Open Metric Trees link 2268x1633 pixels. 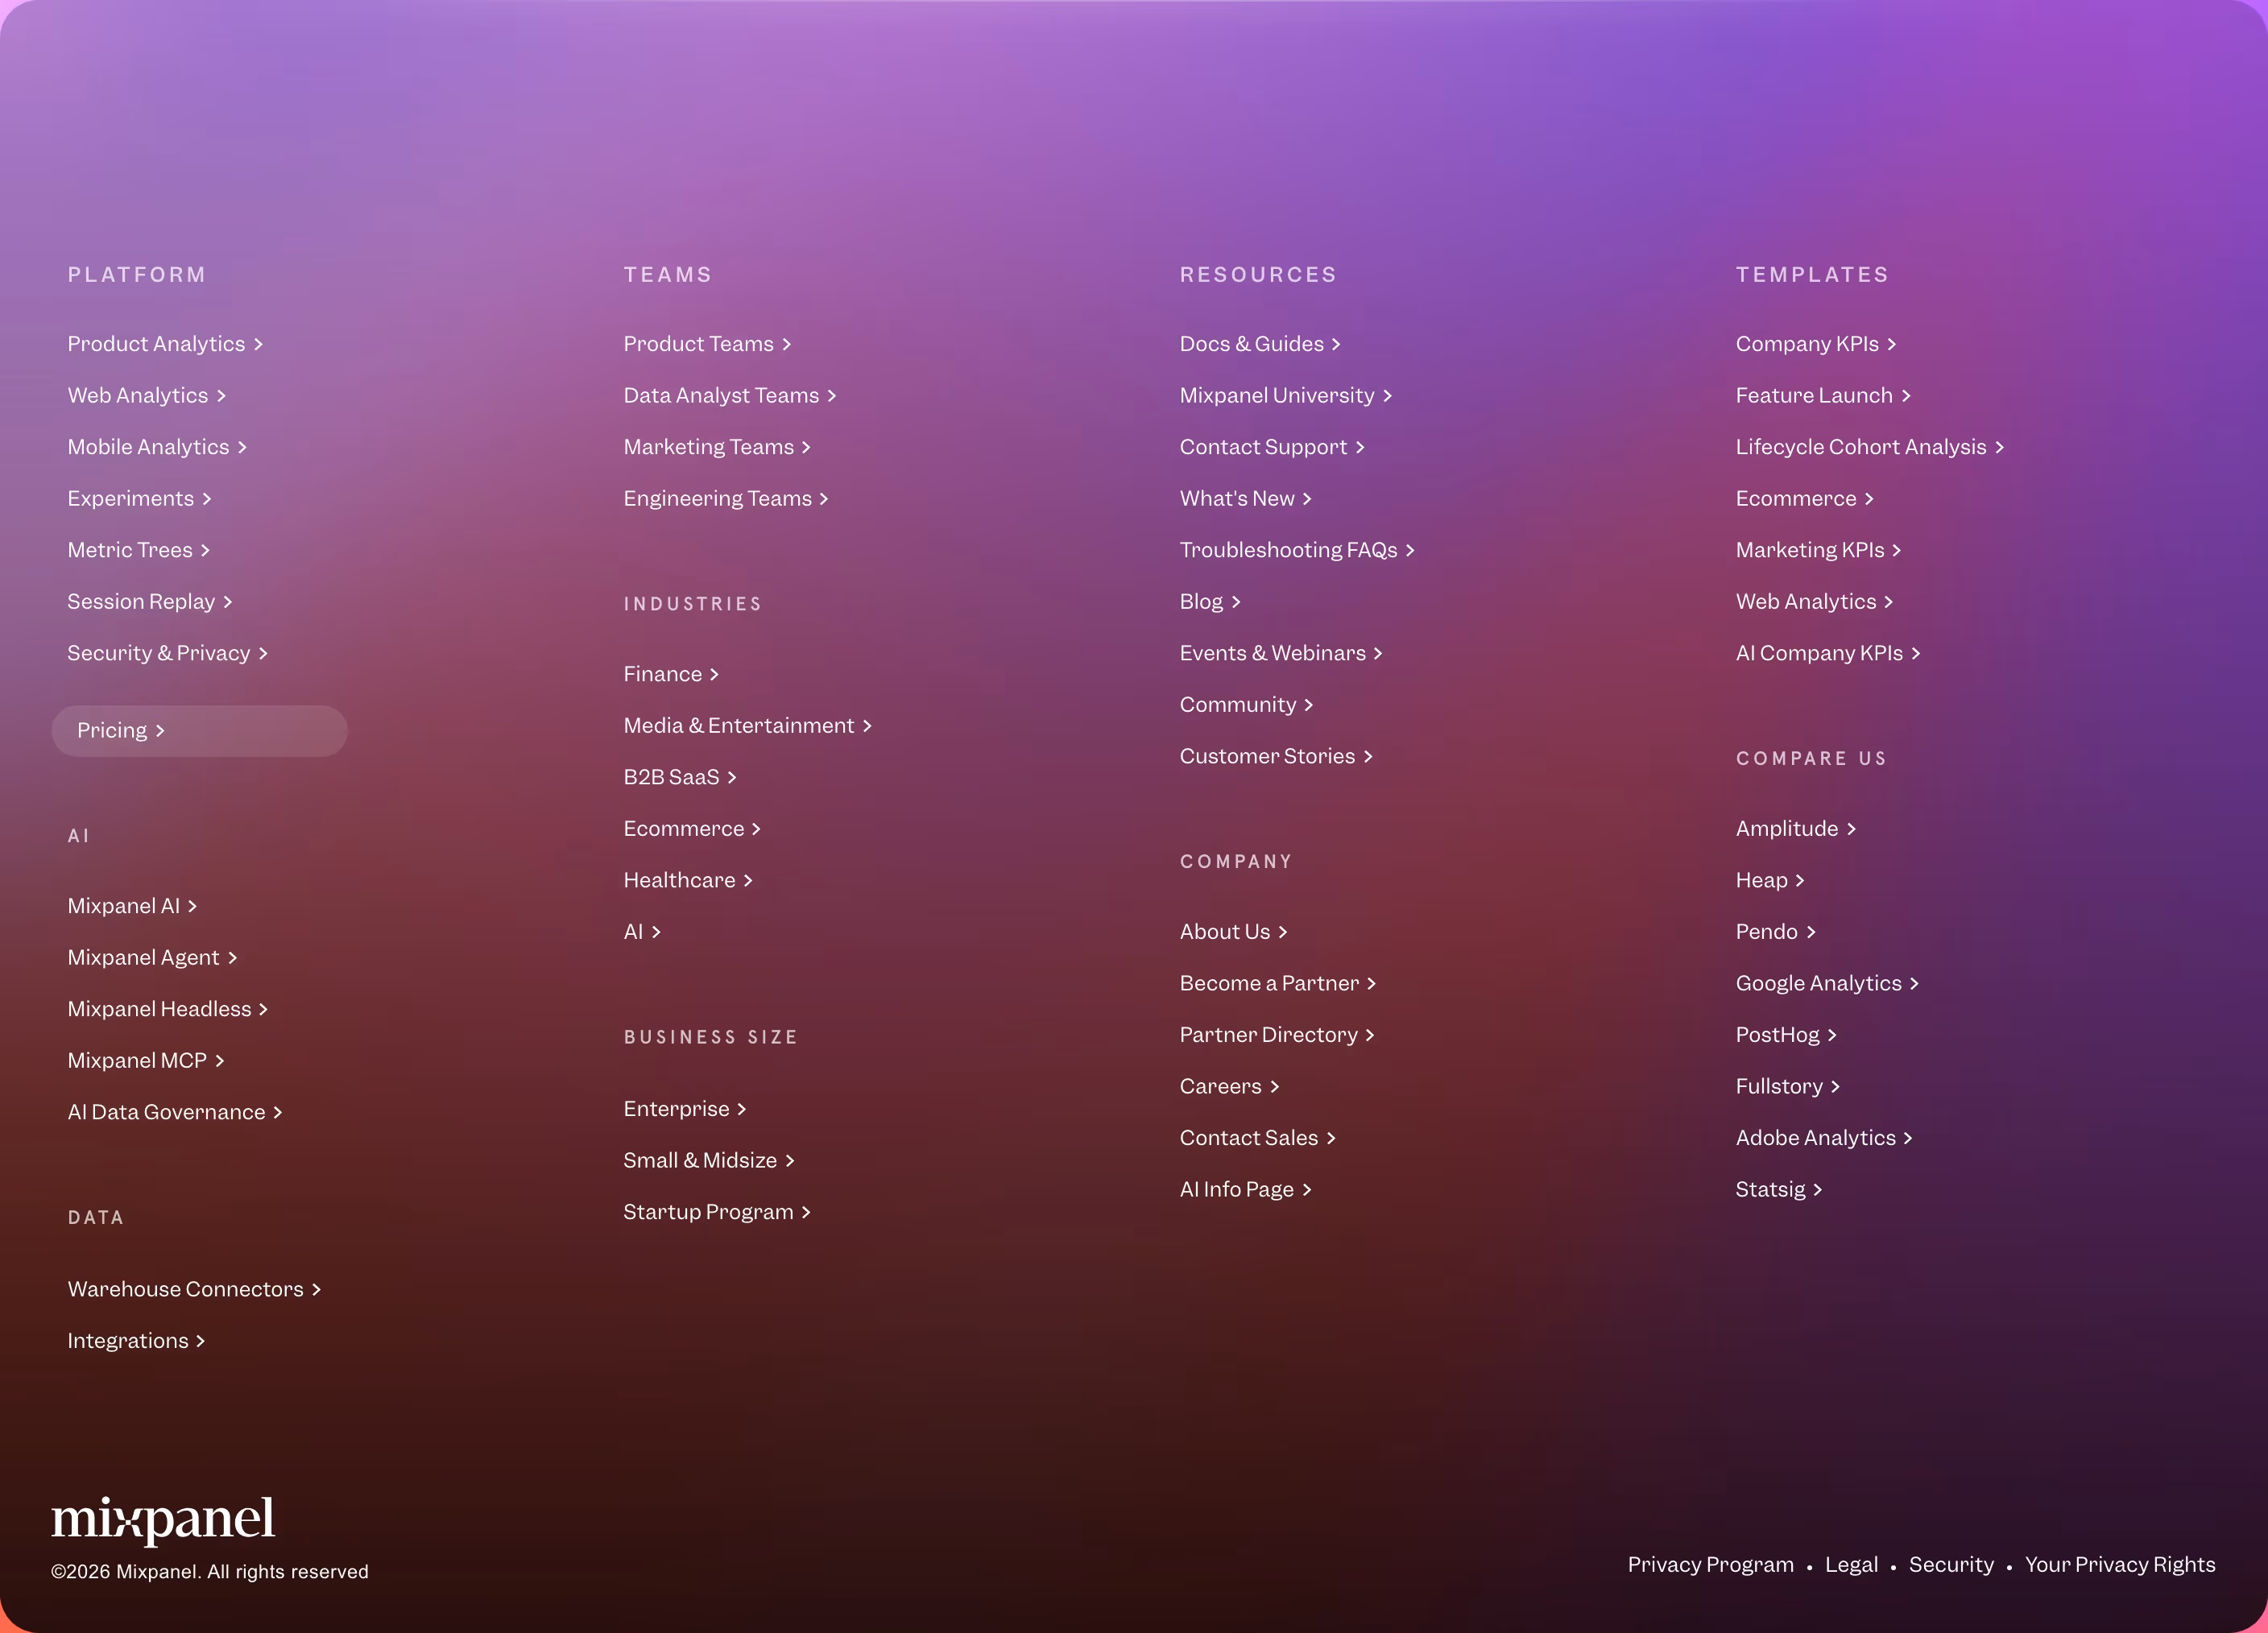(x=138, y=550)
